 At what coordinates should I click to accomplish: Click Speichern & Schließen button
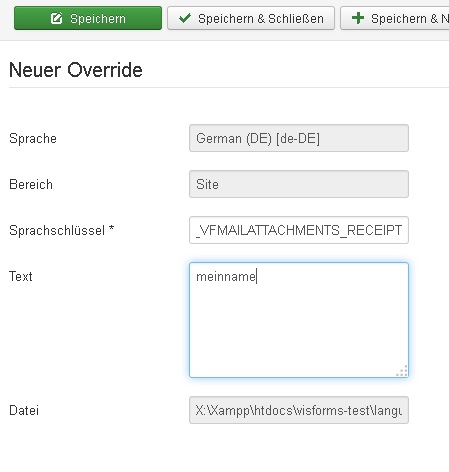point(251,18)
